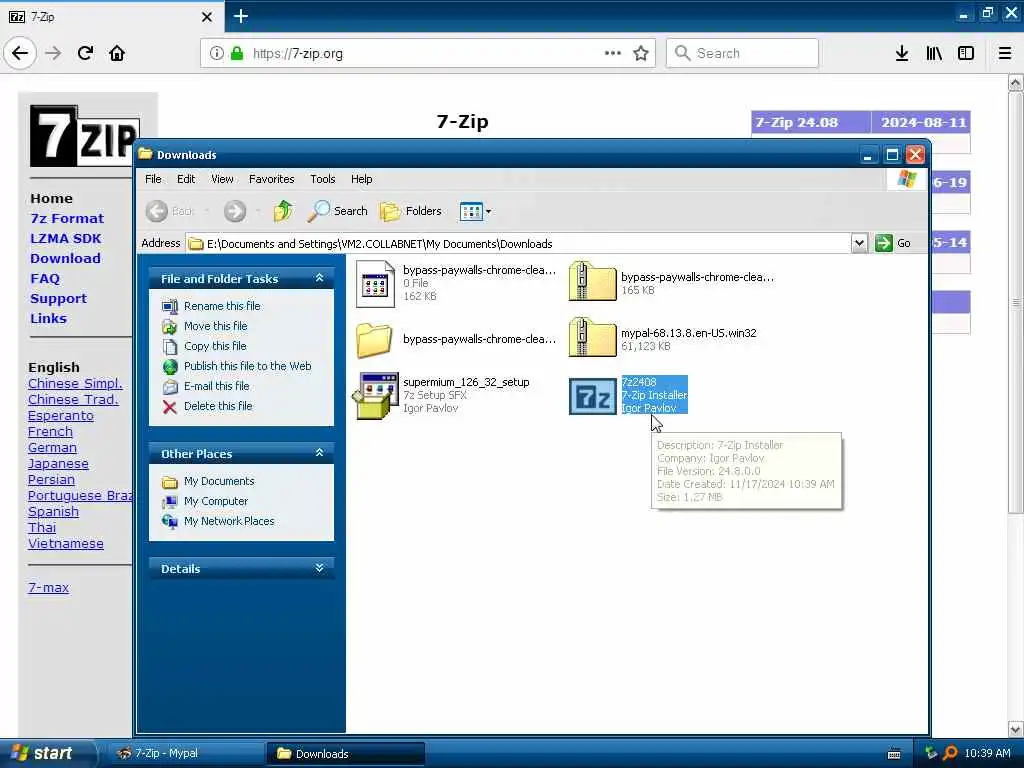
Task: Click the browser Search box
Action: [742, 53]
